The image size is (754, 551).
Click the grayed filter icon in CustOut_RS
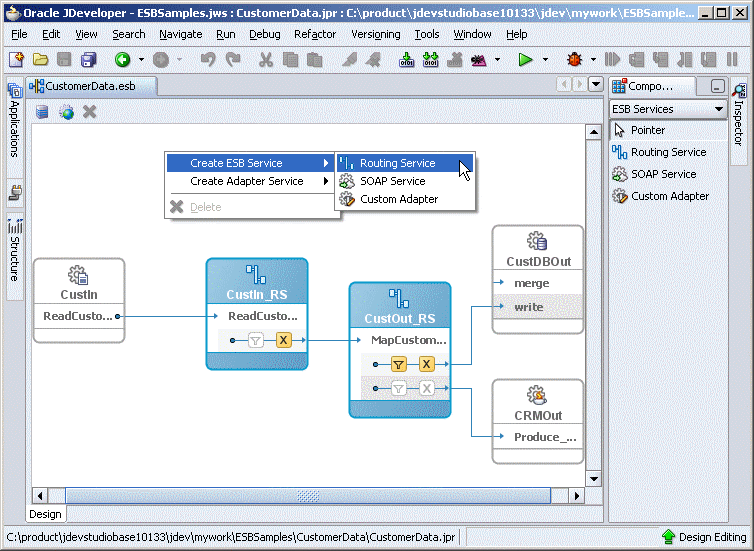tap(398, 388)
